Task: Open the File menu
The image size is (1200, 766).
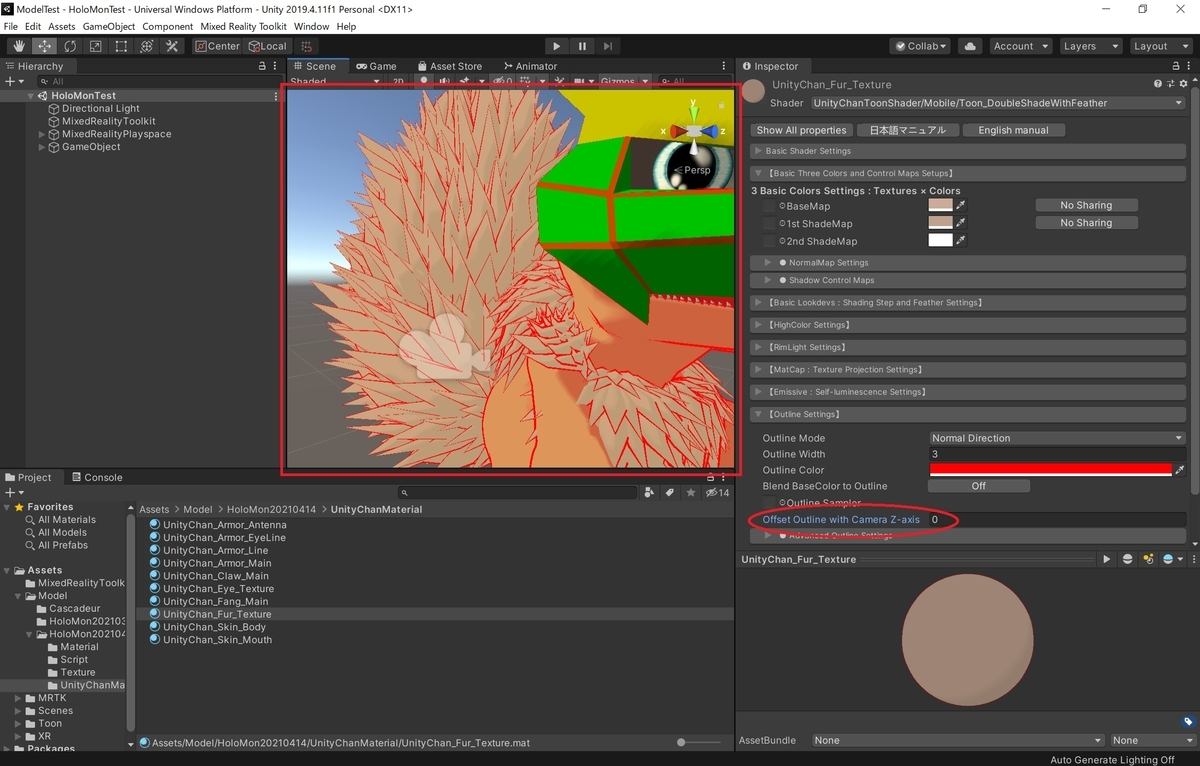Action: pyautogui.click(x=11, y=26)
